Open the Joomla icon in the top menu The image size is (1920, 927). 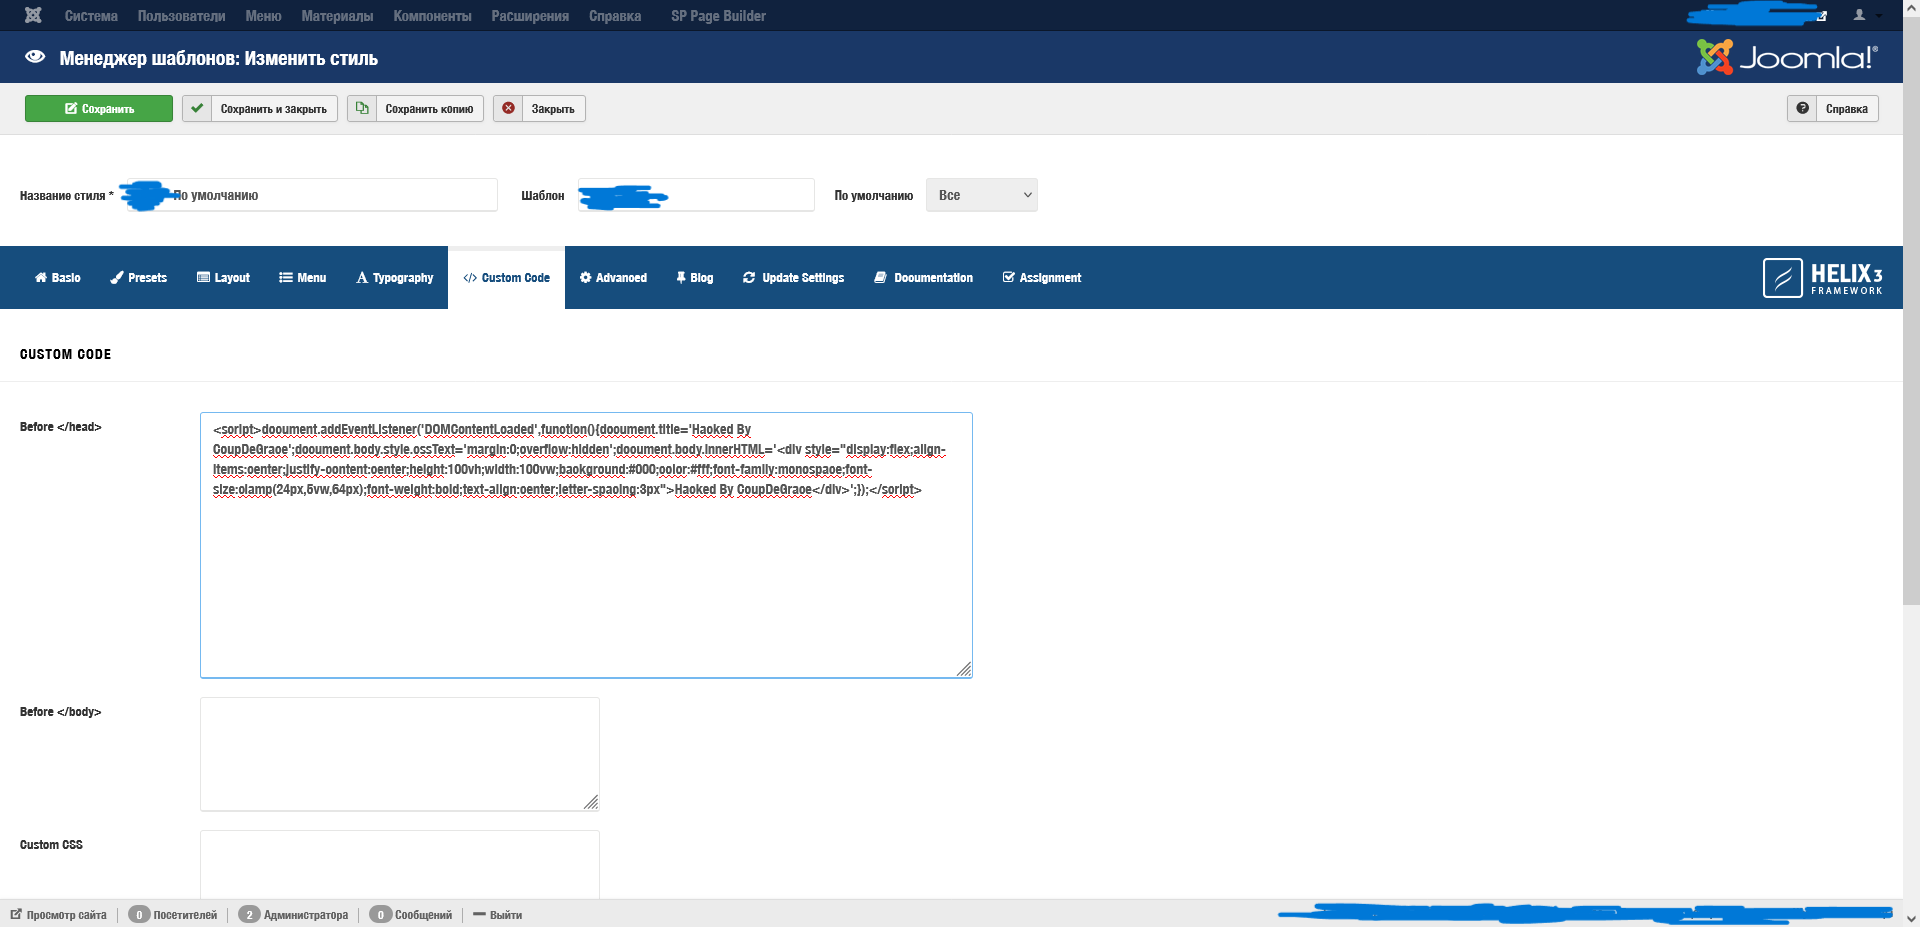pyautogui.click(x=33, y=15)
